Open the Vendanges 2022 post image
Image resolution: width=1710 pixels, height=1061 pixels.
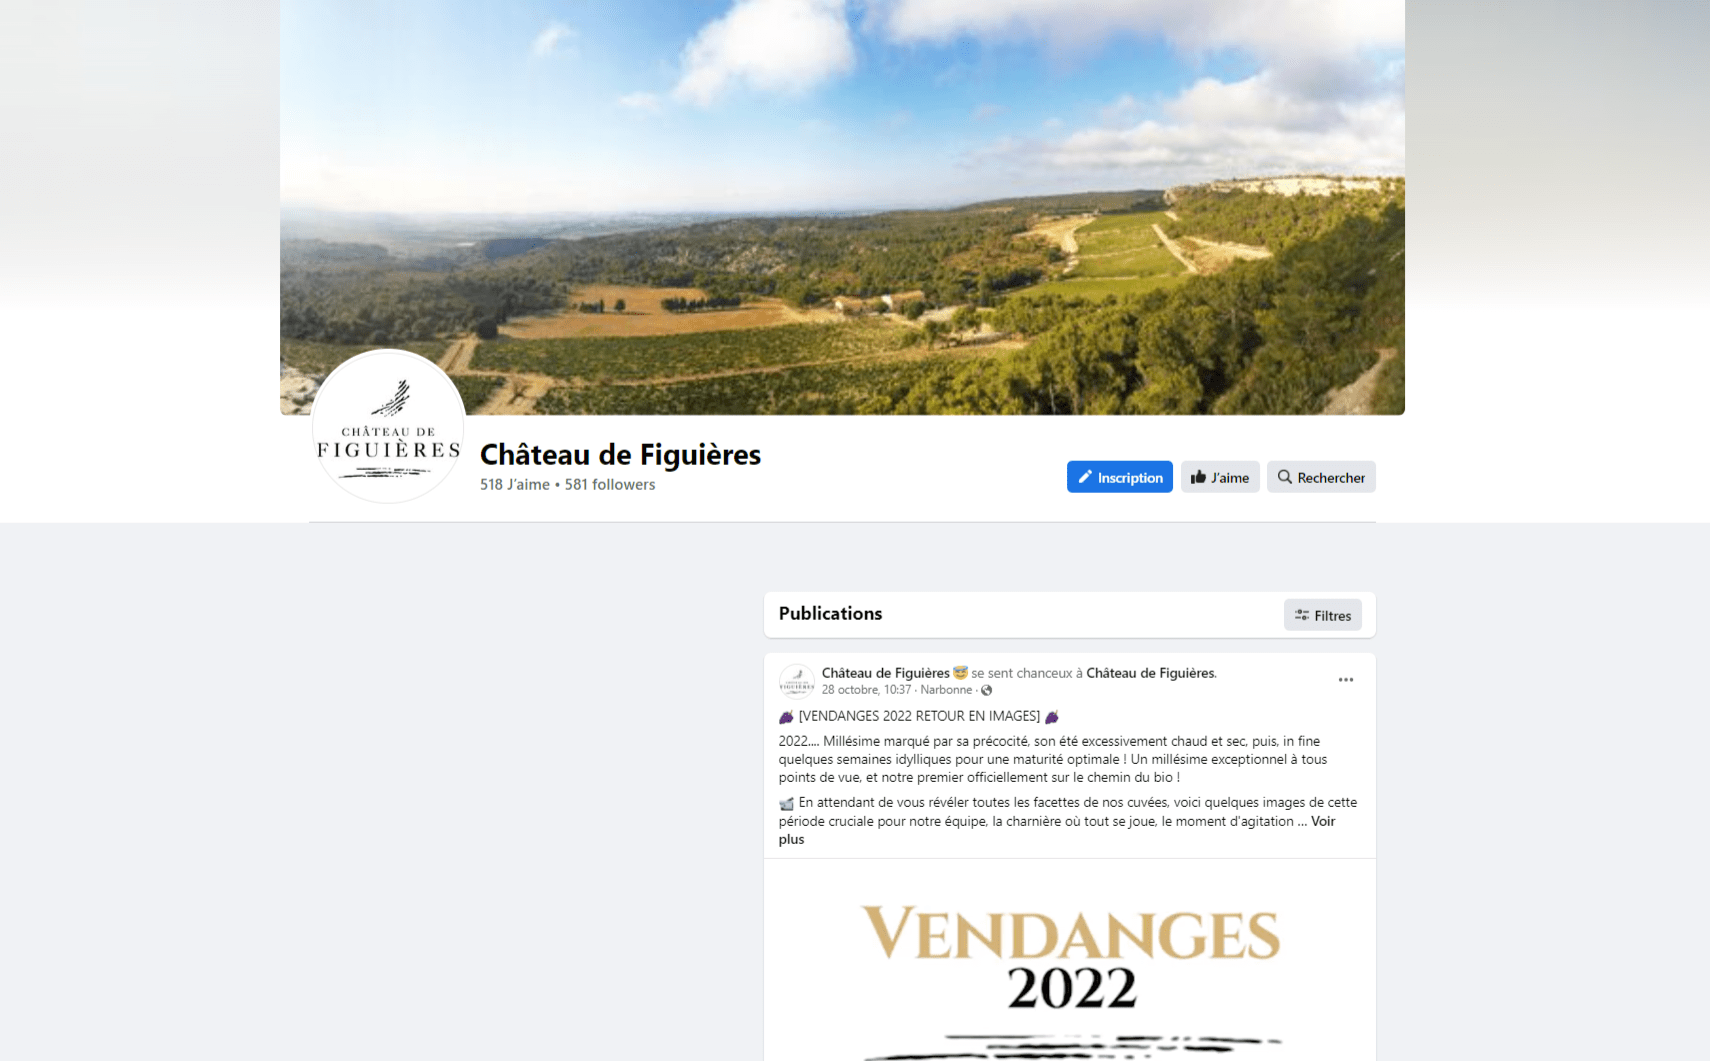tap(1070, 960)
